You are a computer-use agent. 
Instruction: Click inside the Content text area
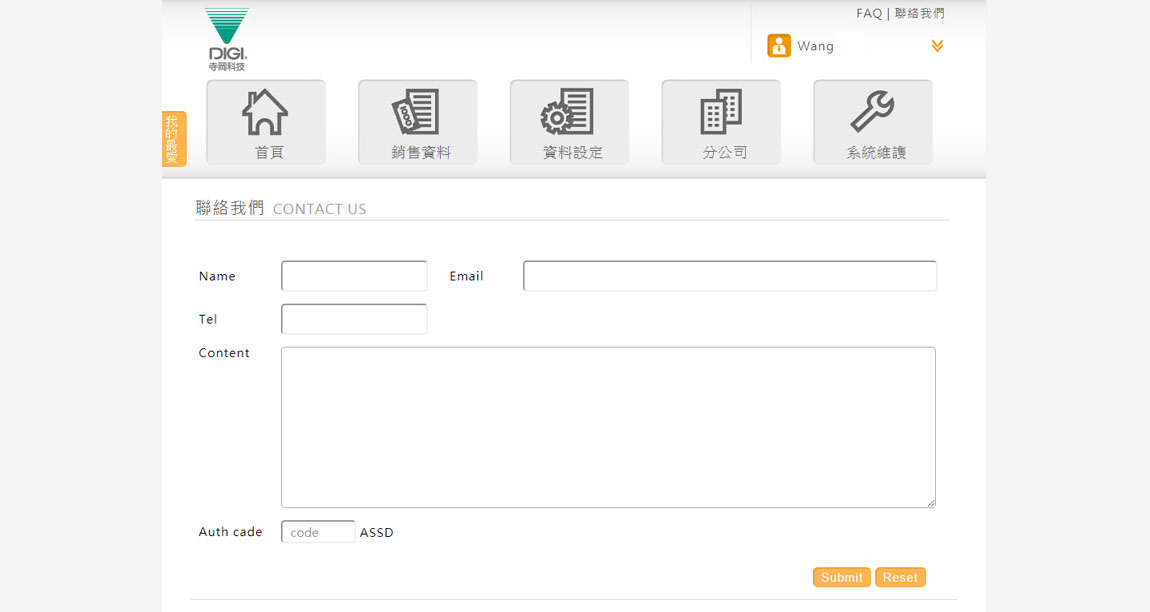point(608,427)
